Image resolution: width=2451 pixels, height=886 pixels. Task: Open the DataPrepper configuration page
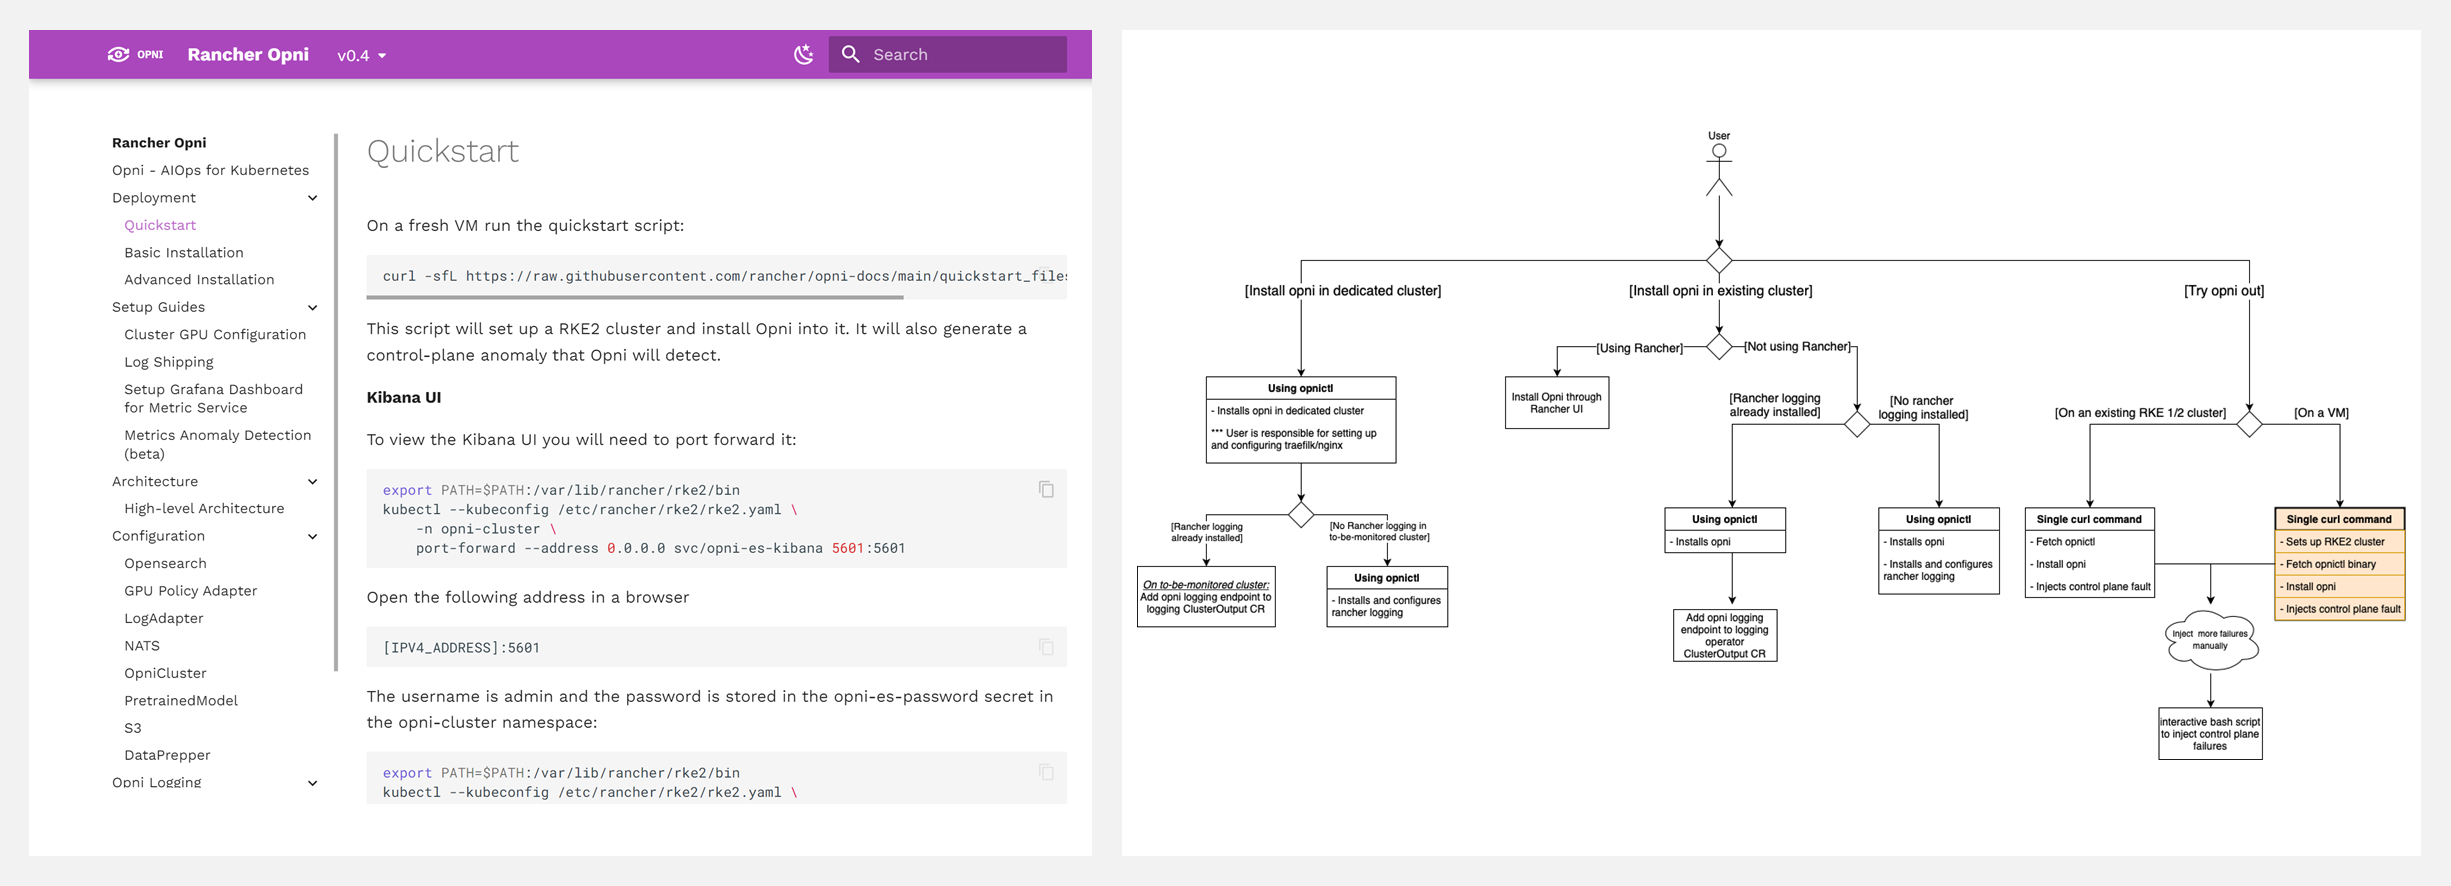click(167, 755)
